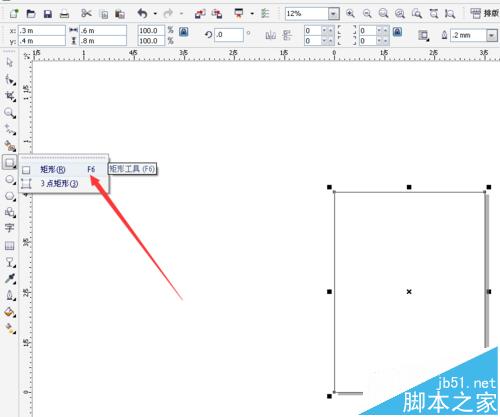This screenshot has height=417, width=500.
Task: Click the Export icon
Action: click(217, 14)
